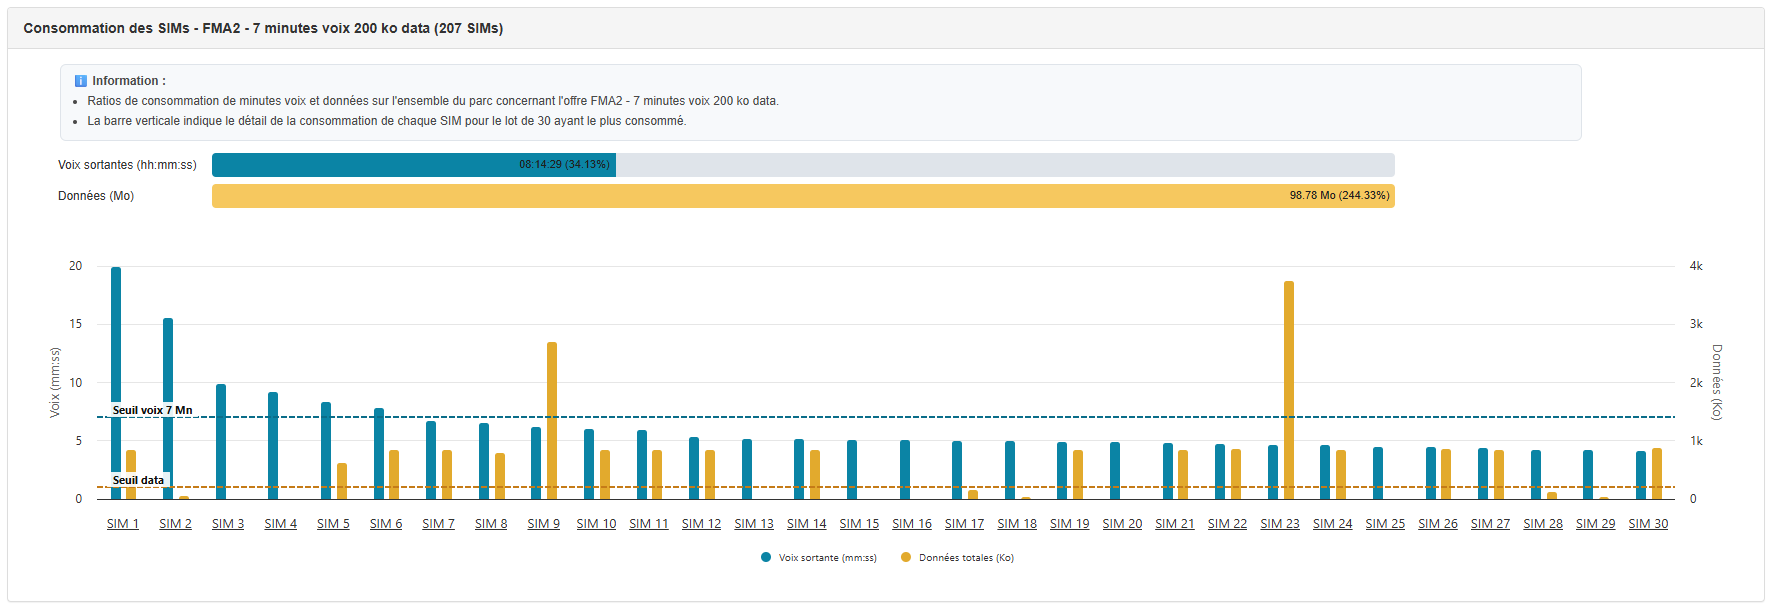
Task: Click the SIM 20 label
Action: 1122,524
